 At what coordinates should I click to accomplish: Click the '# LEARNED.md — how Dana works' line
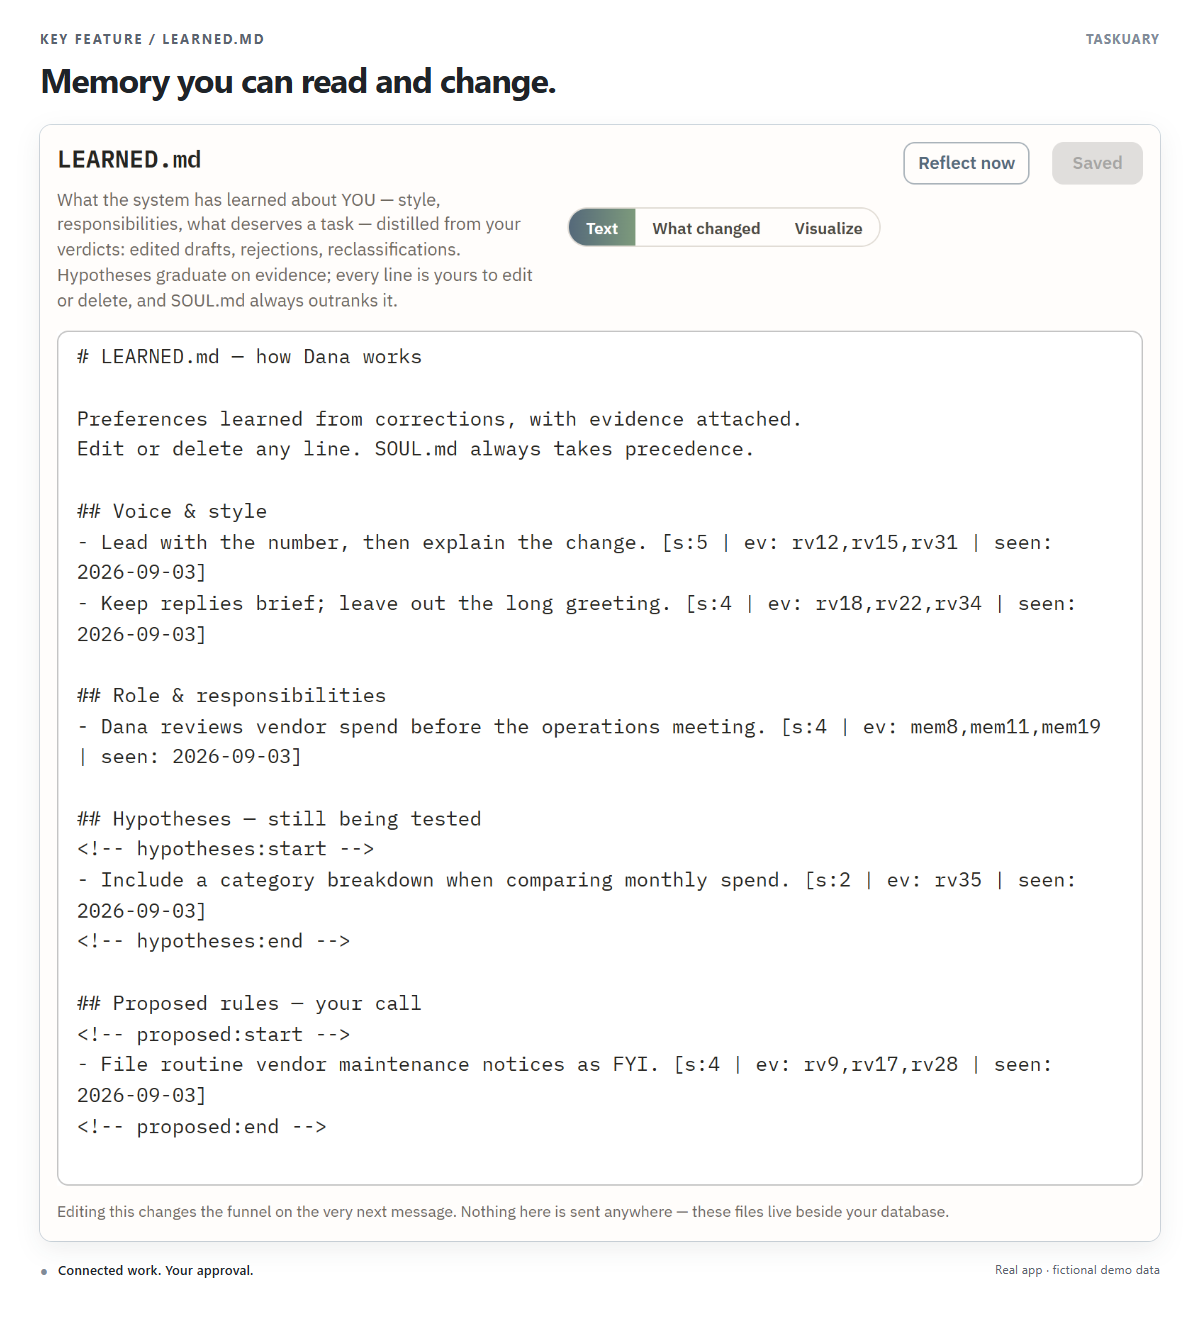pos(249,357)
